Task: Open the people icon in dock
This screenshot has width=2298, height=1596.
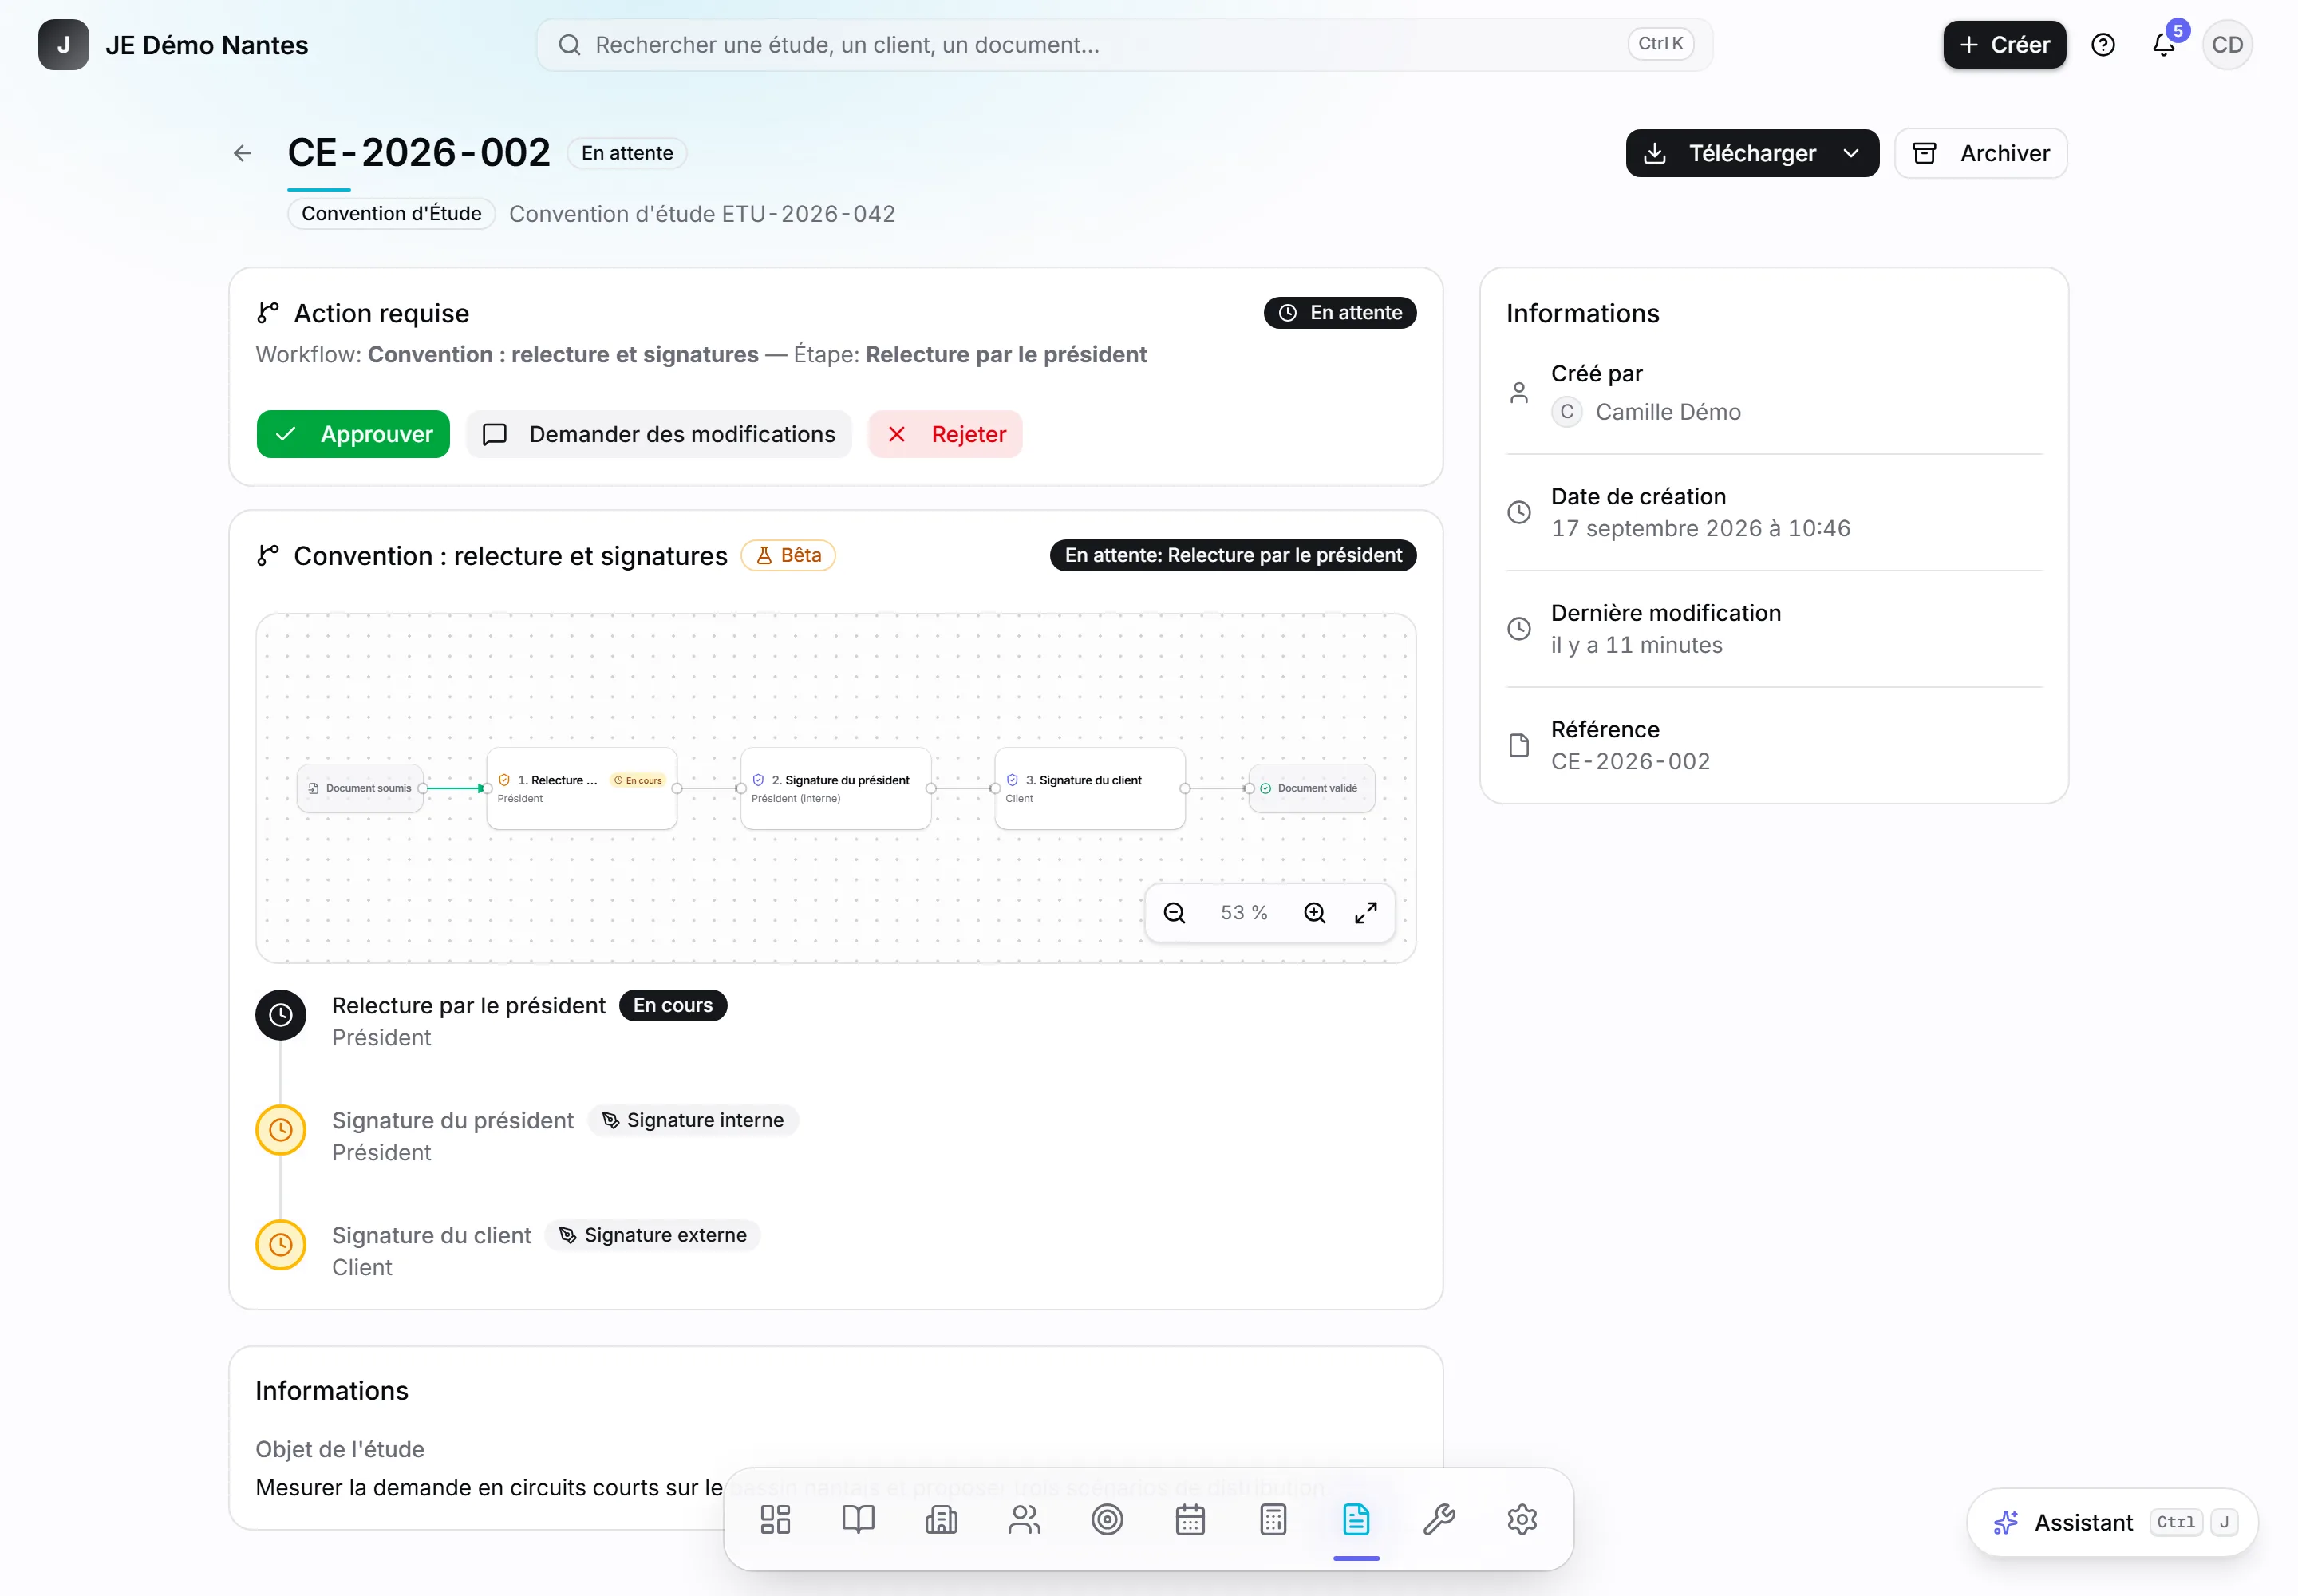Action: tap(1024, 1520)
